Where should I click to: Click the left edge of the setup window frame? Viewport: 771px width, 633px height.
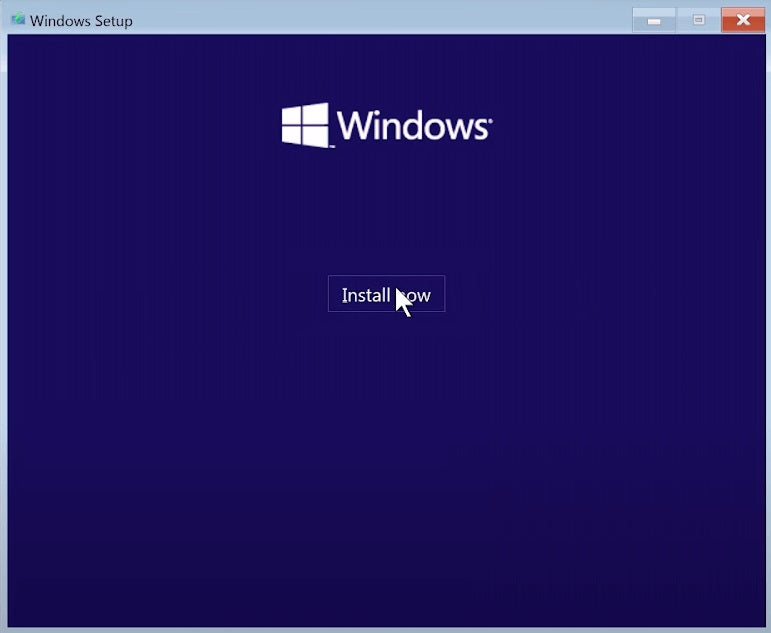click(x=3, y=330)
